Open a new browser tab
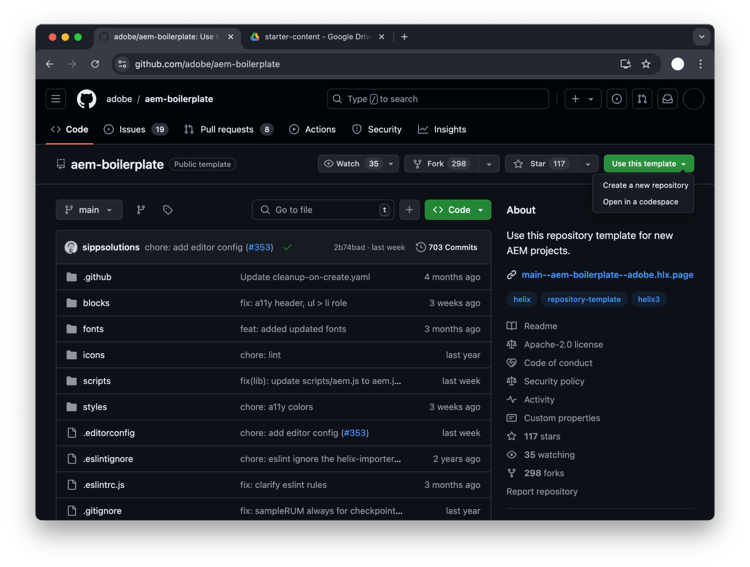The width and height of the screenshot is (750, 567). pyautogui.click(x=404, y=37)
